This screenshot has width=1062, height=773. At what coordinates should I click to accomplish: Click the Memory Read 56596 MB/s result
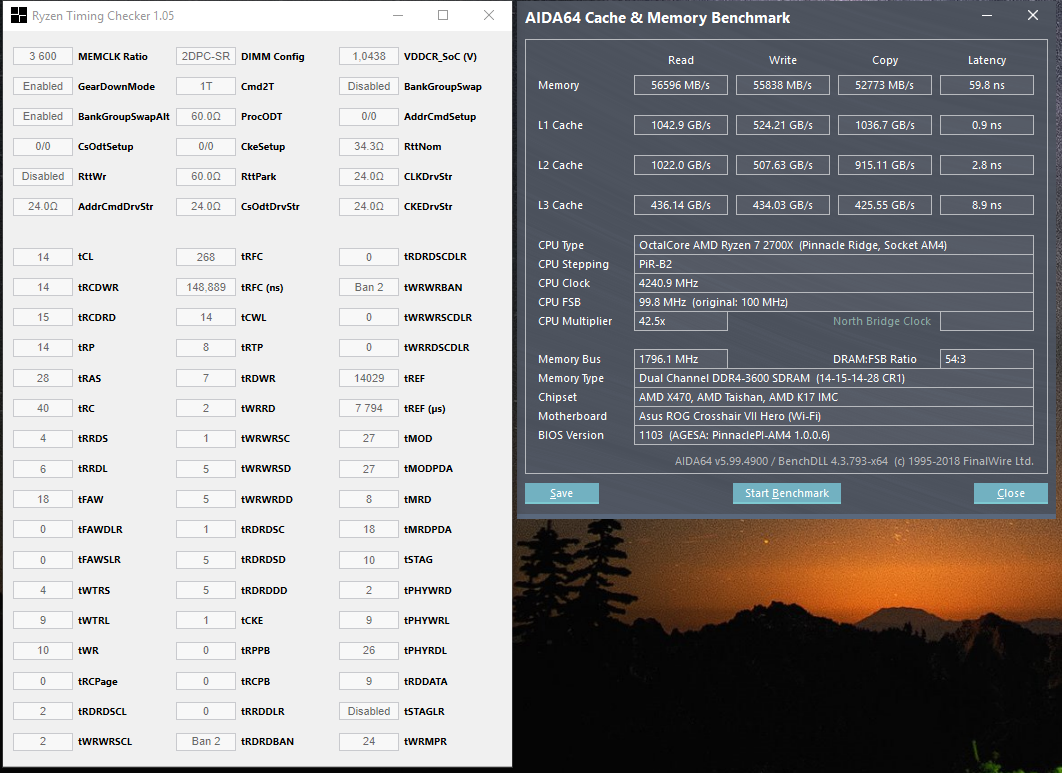(681, 85)
